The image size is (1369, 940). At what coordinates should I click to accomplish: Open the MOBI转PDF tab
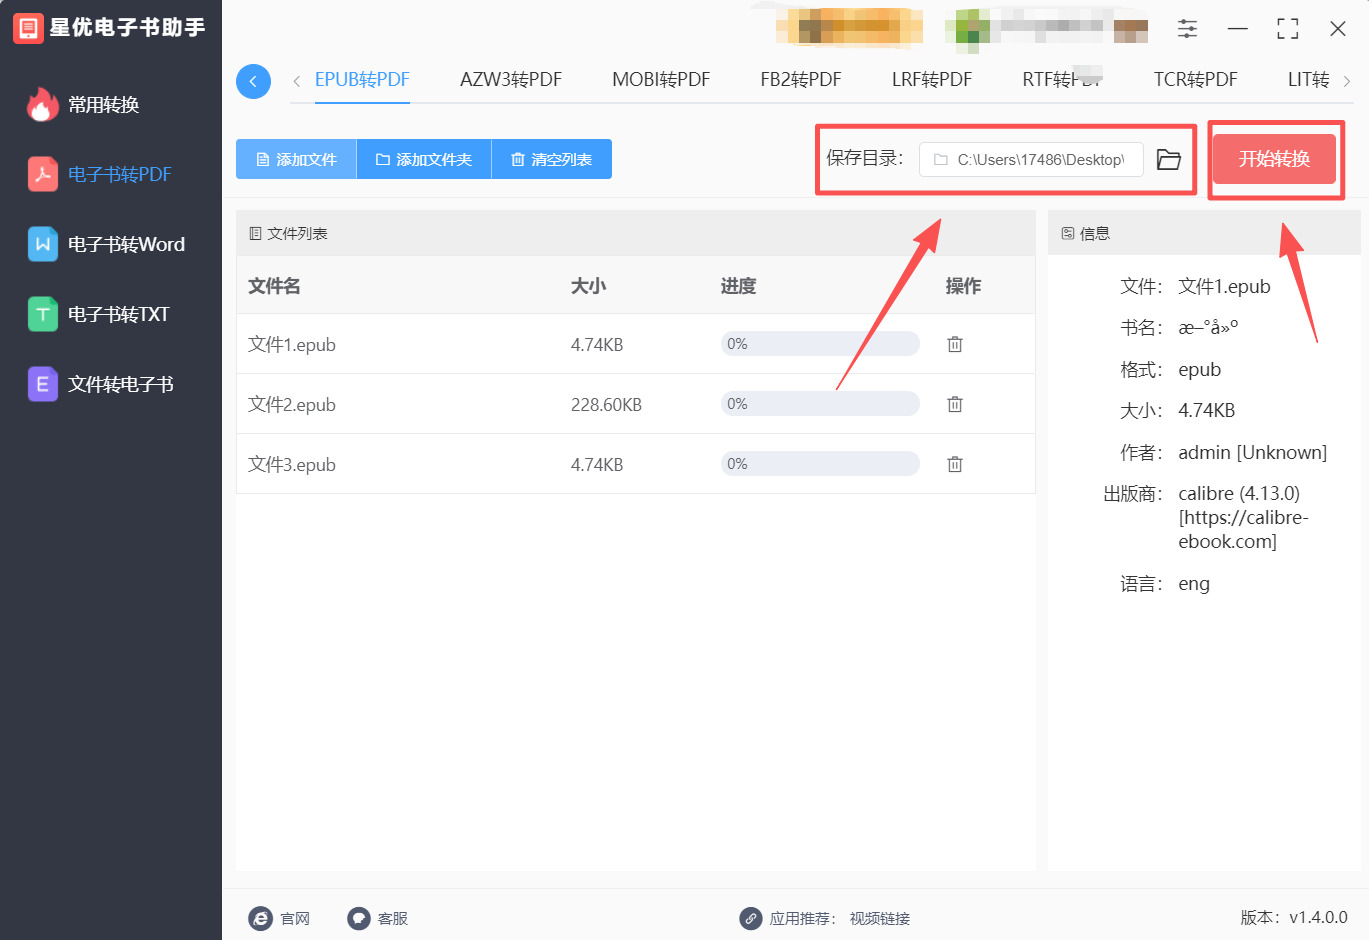pos(661,80)
